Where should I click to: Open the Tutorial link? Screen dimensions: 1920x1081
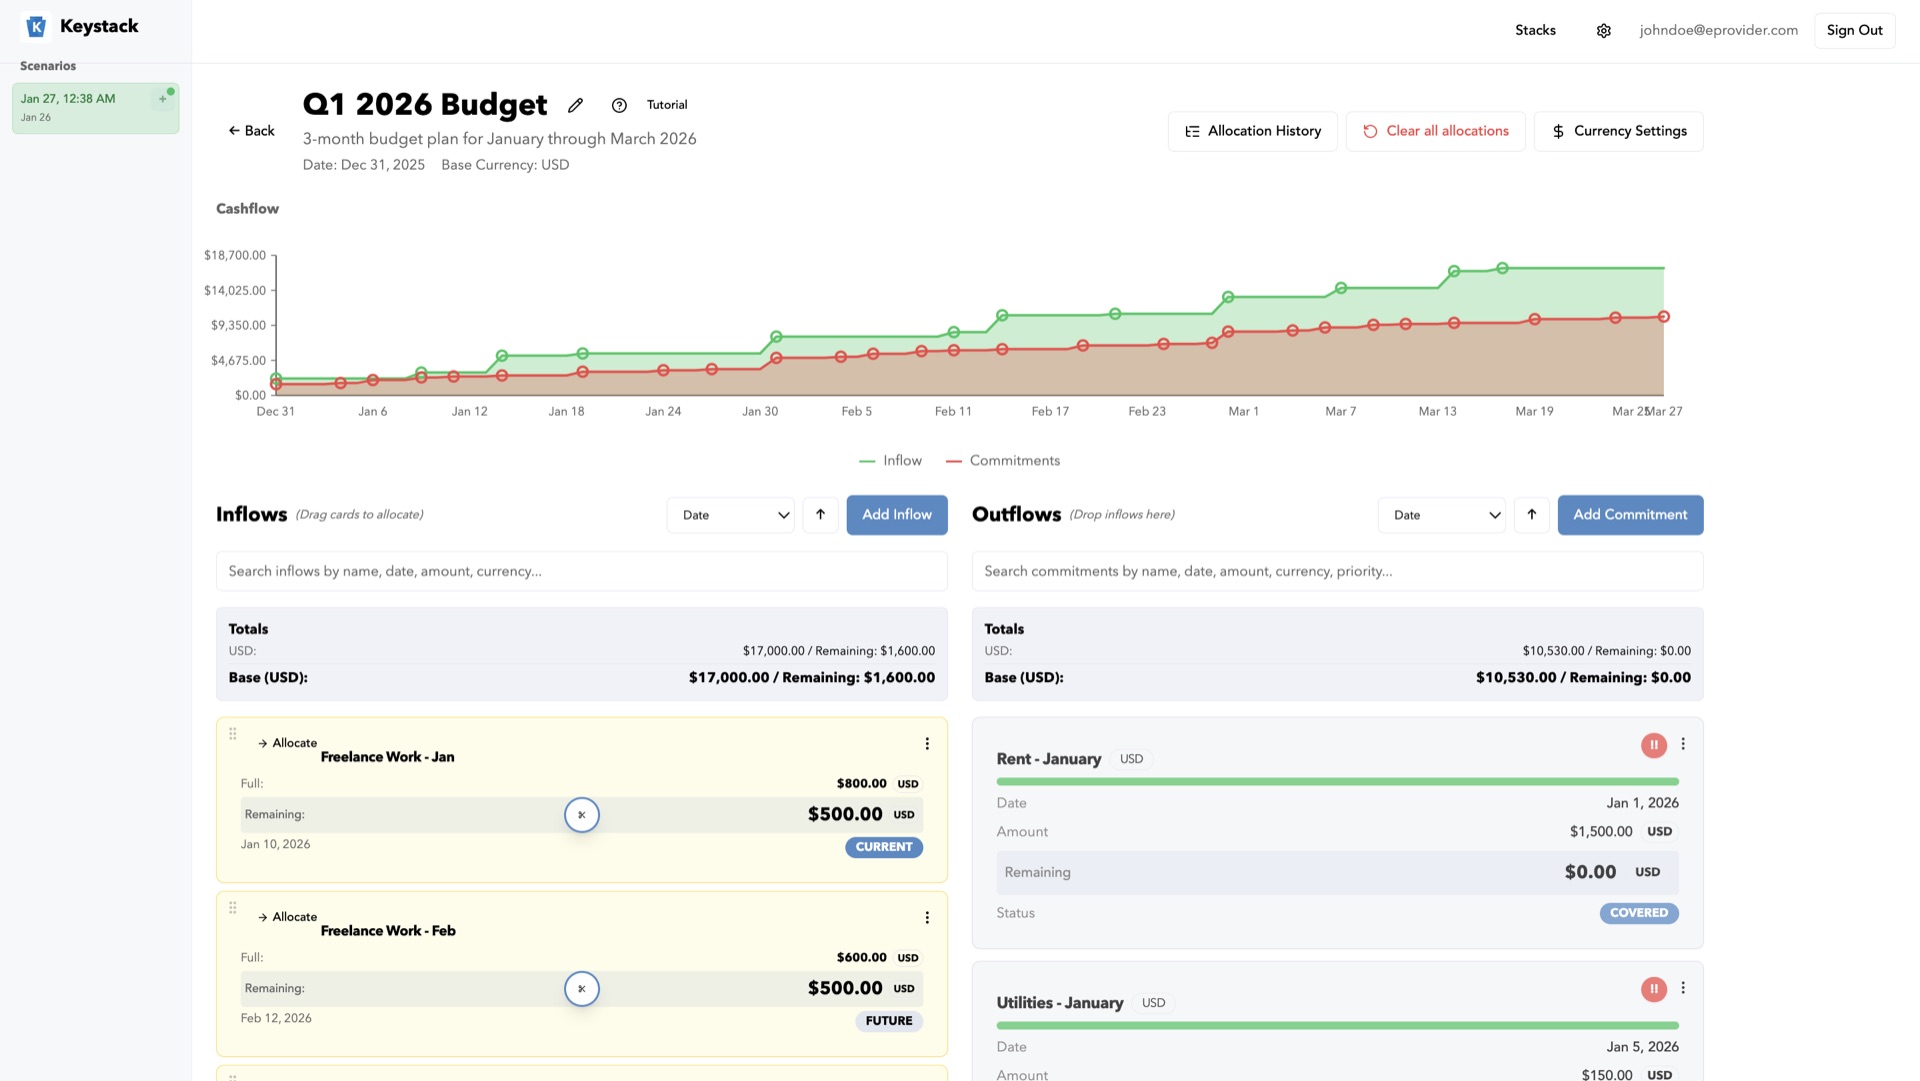(667, 104)
